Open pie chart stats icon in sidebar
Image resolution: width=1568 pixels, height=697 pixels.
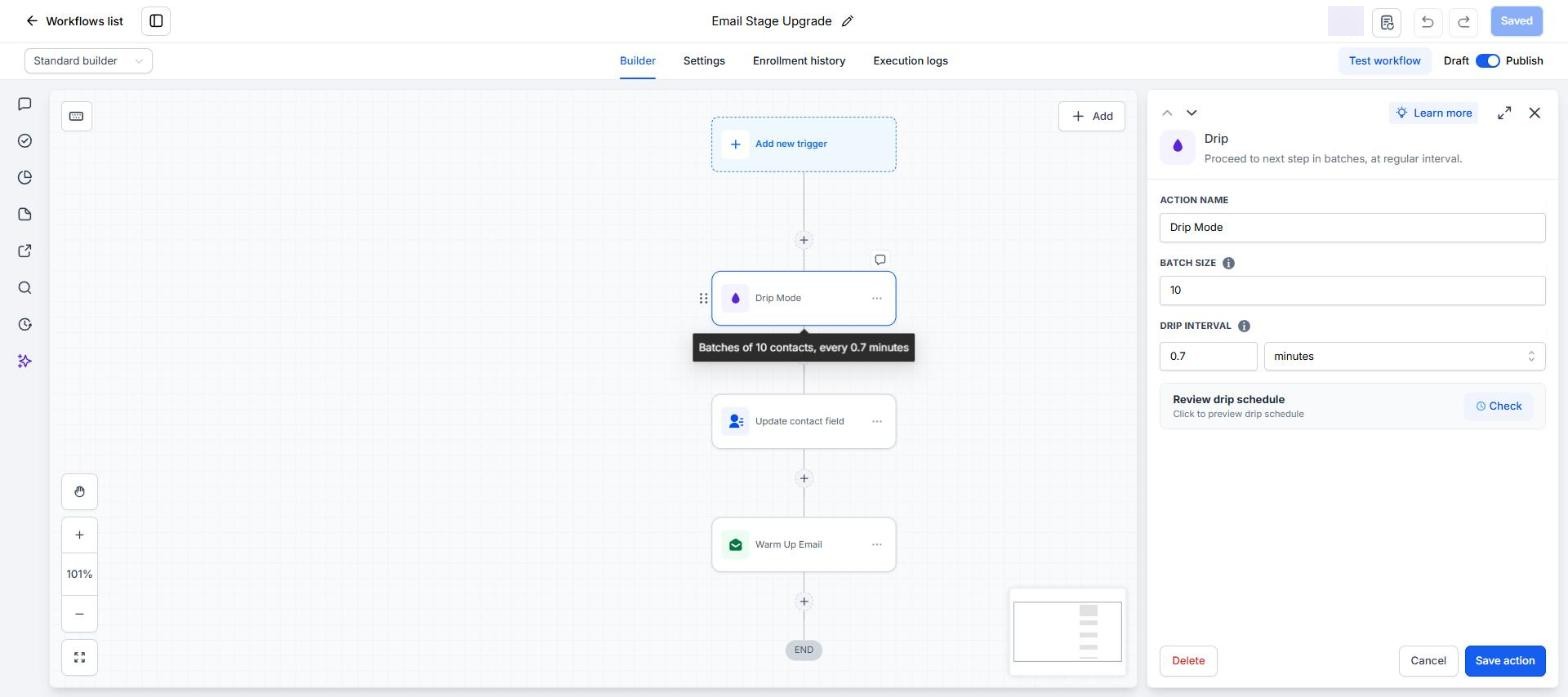[x=25, y=178]
